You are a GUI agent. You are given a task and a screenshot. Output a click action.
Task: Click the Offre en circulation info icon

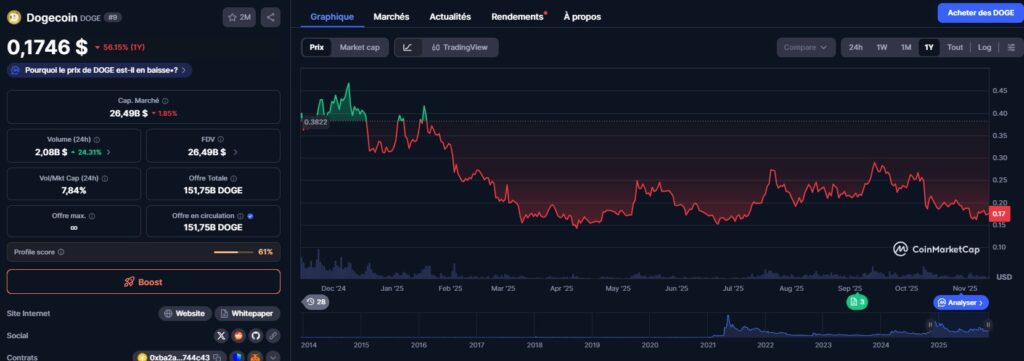(x=241, y=216)
